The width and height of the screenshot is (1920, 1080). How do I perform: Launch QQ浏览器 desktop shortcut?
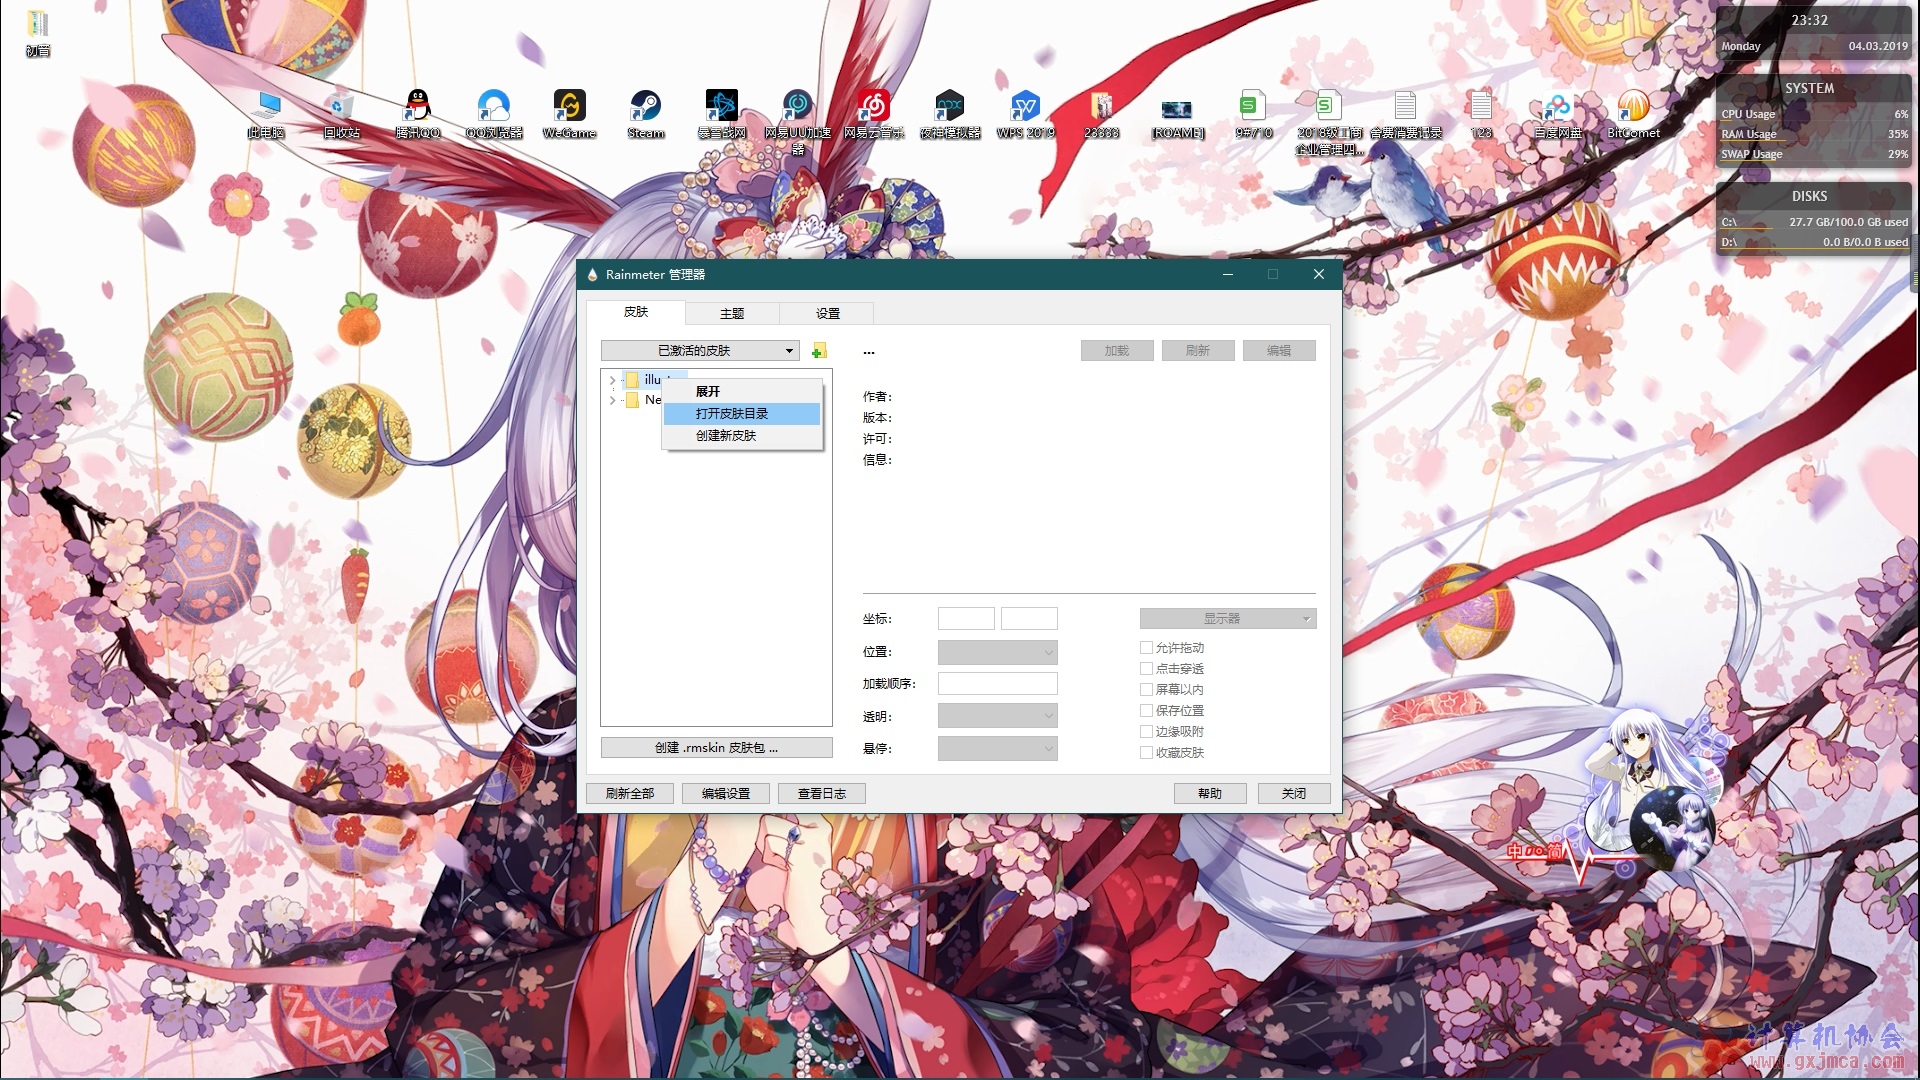(494, 114)
